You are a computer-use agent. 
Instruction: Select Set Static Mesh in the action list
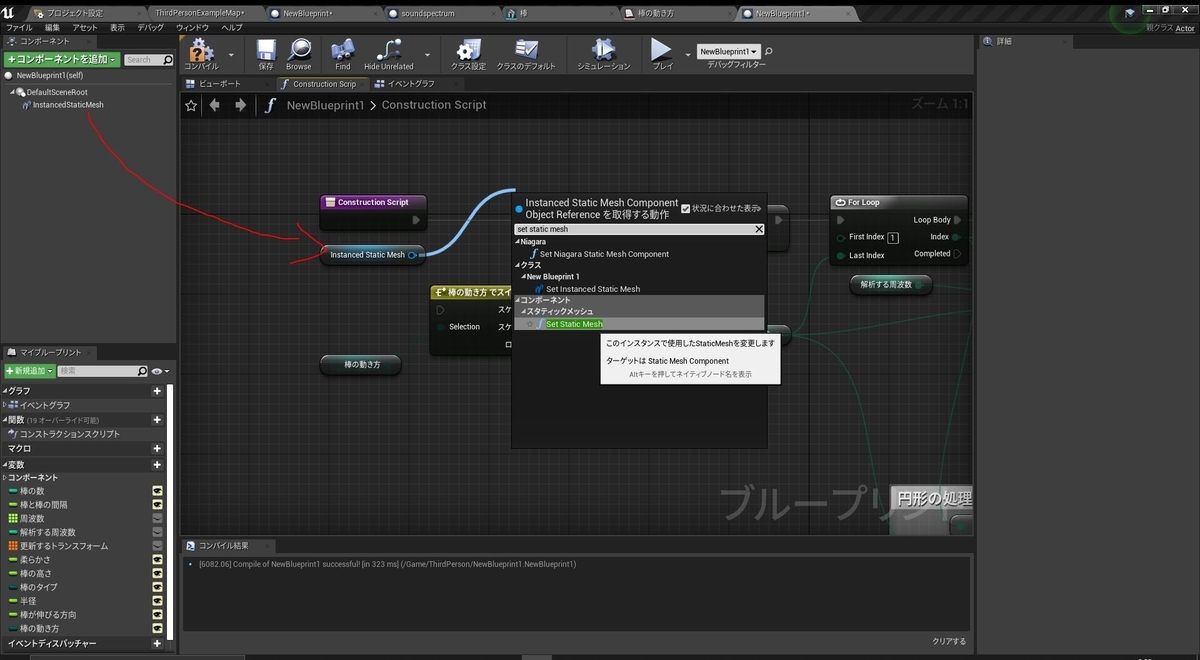tap(574, 324)
